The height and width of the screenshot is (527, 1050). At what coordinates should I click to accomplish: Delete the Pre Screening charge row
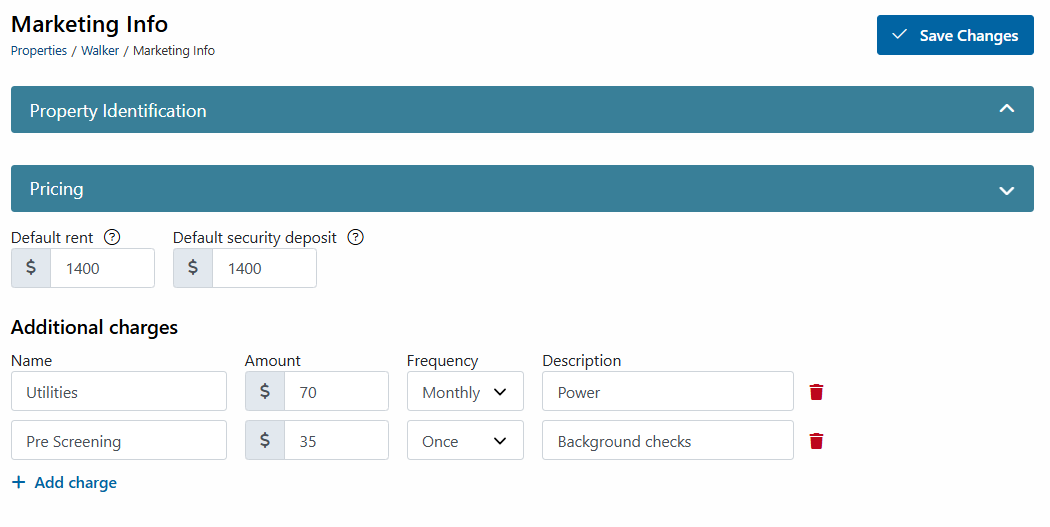tap(816, 441)
